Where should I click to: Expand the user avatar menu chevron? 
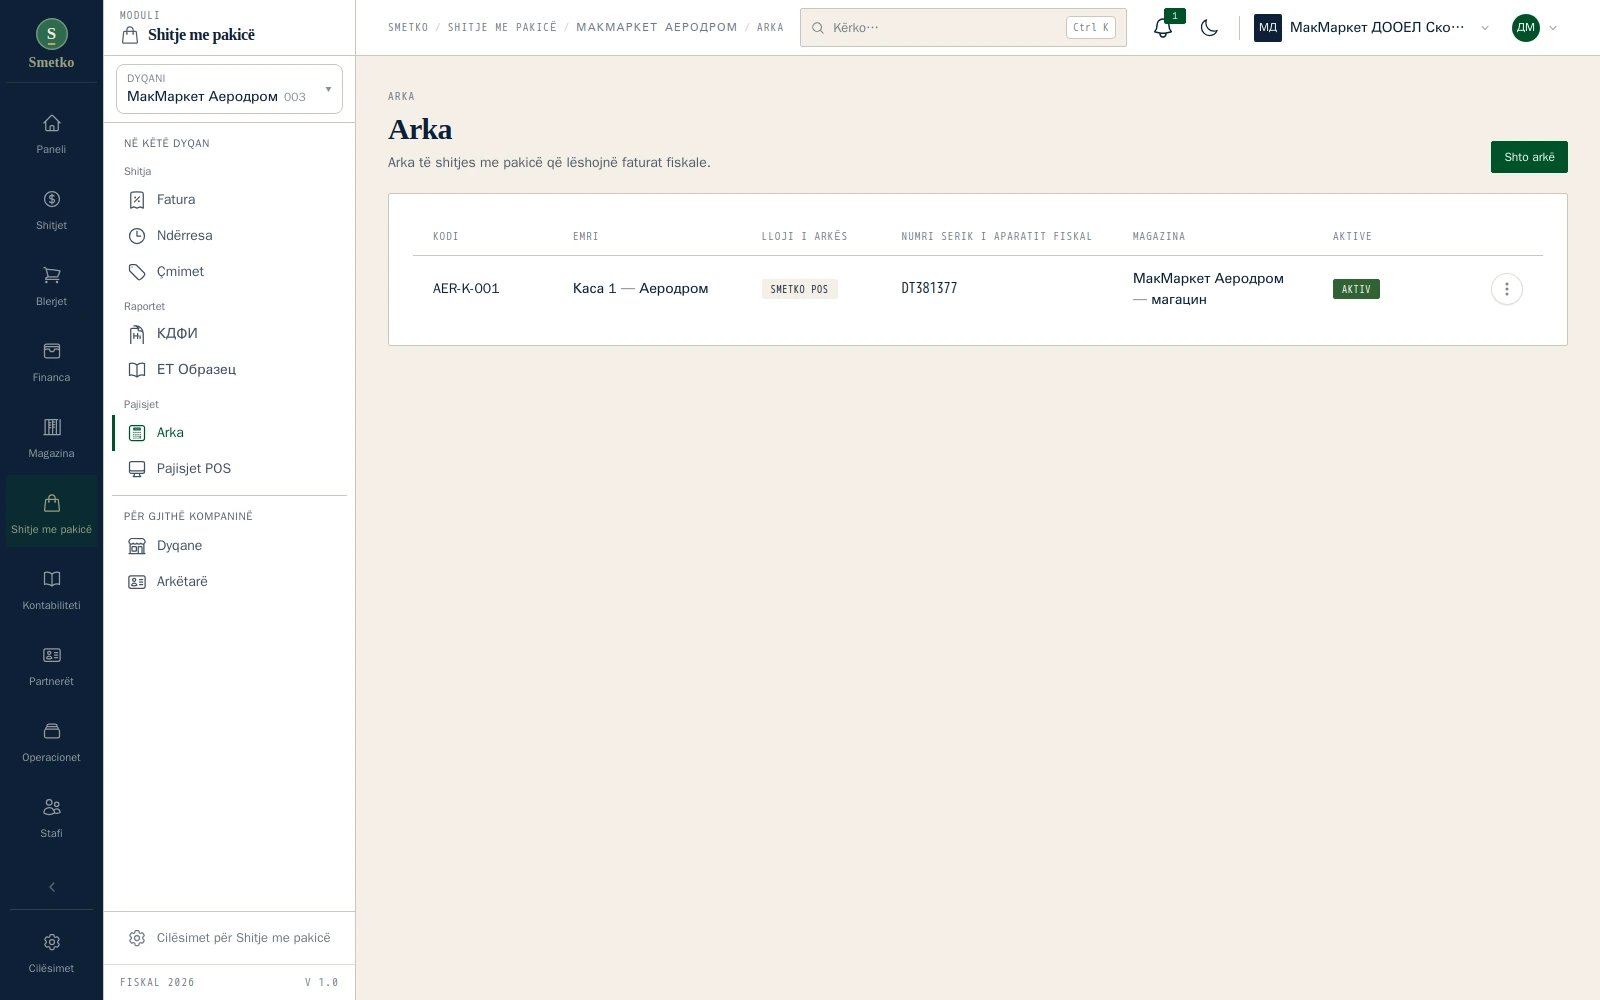[1553, 28]
